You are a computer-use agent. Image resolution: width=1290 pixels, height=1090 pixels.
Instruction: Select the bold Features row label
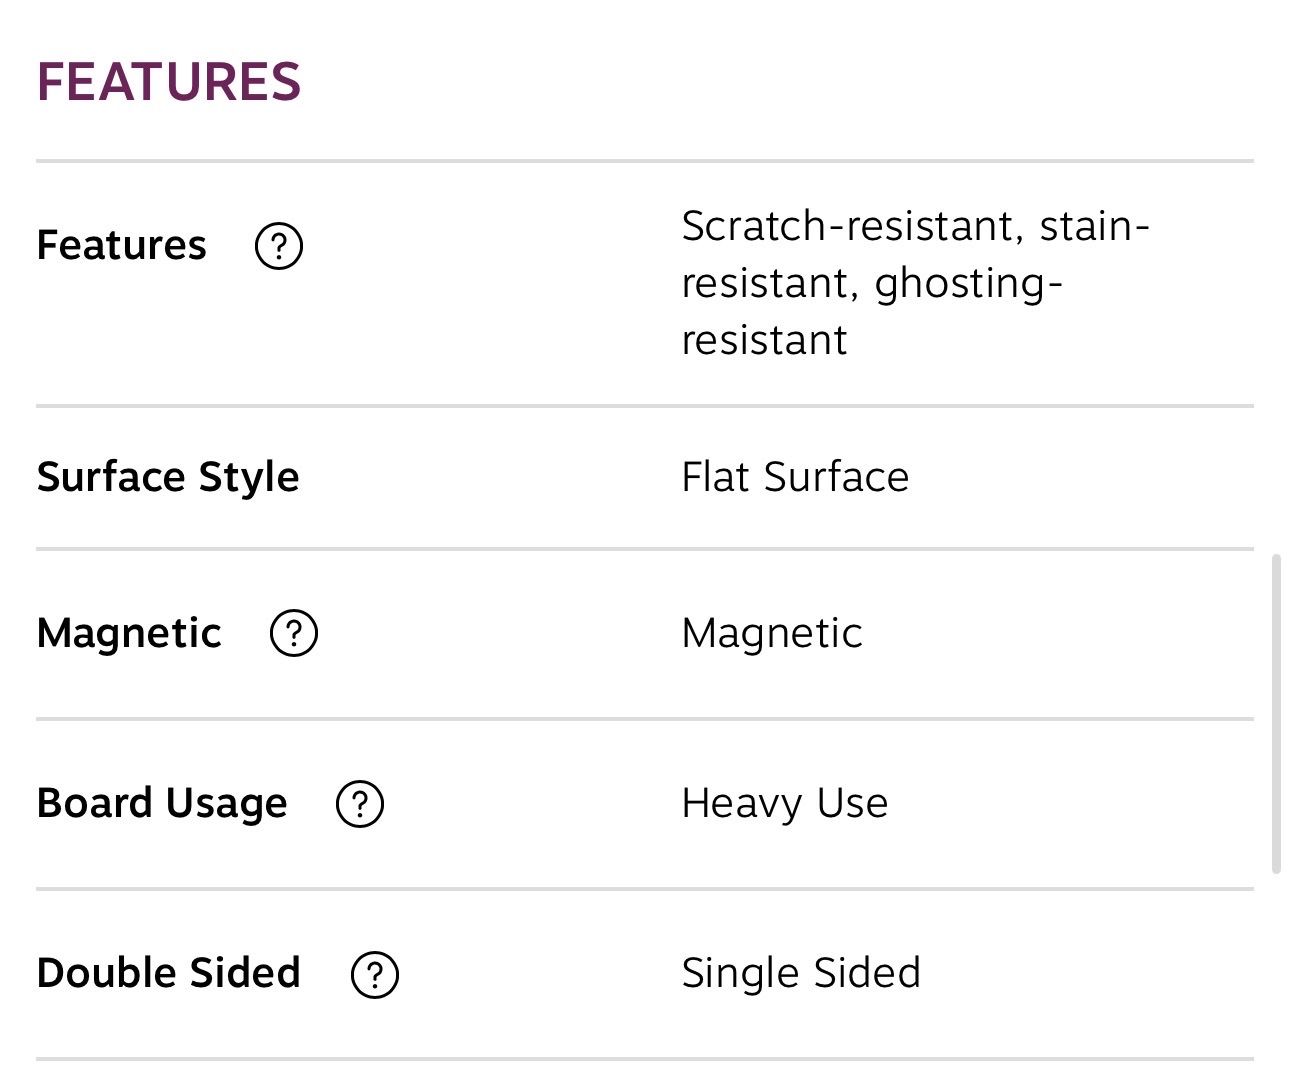(x=121, y=246)
